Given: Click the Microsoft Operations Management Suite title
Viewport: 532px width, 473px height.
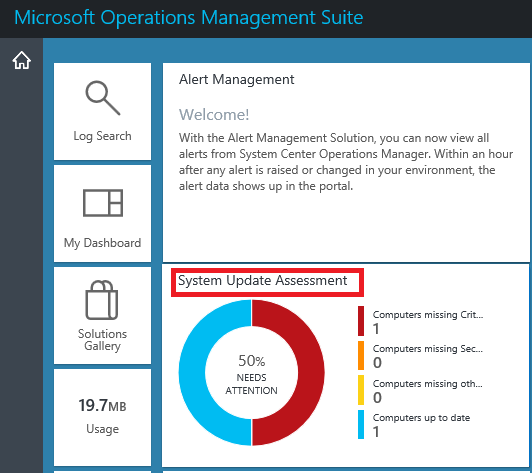Looking at the screenshot, I should (x=189, y=18).
